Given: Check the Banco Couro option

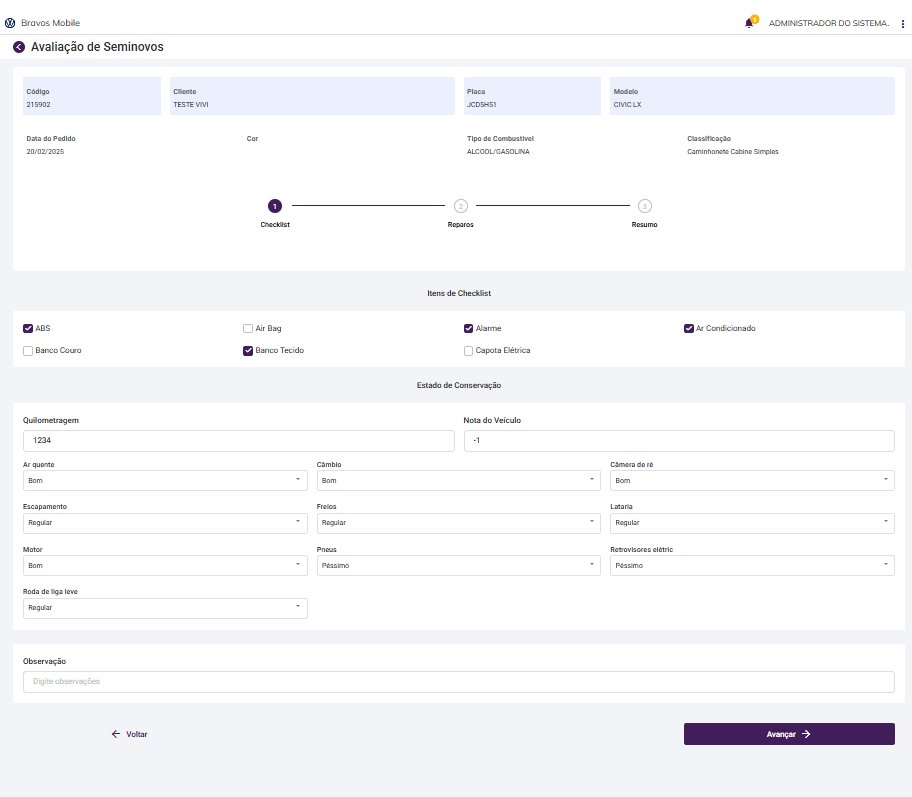Looking at the screenshot, I should [28, 351].
